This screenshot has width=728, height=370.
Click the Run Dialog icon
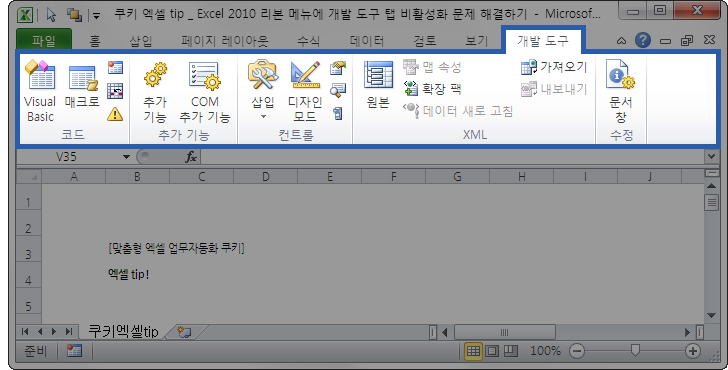click(338, 113)
